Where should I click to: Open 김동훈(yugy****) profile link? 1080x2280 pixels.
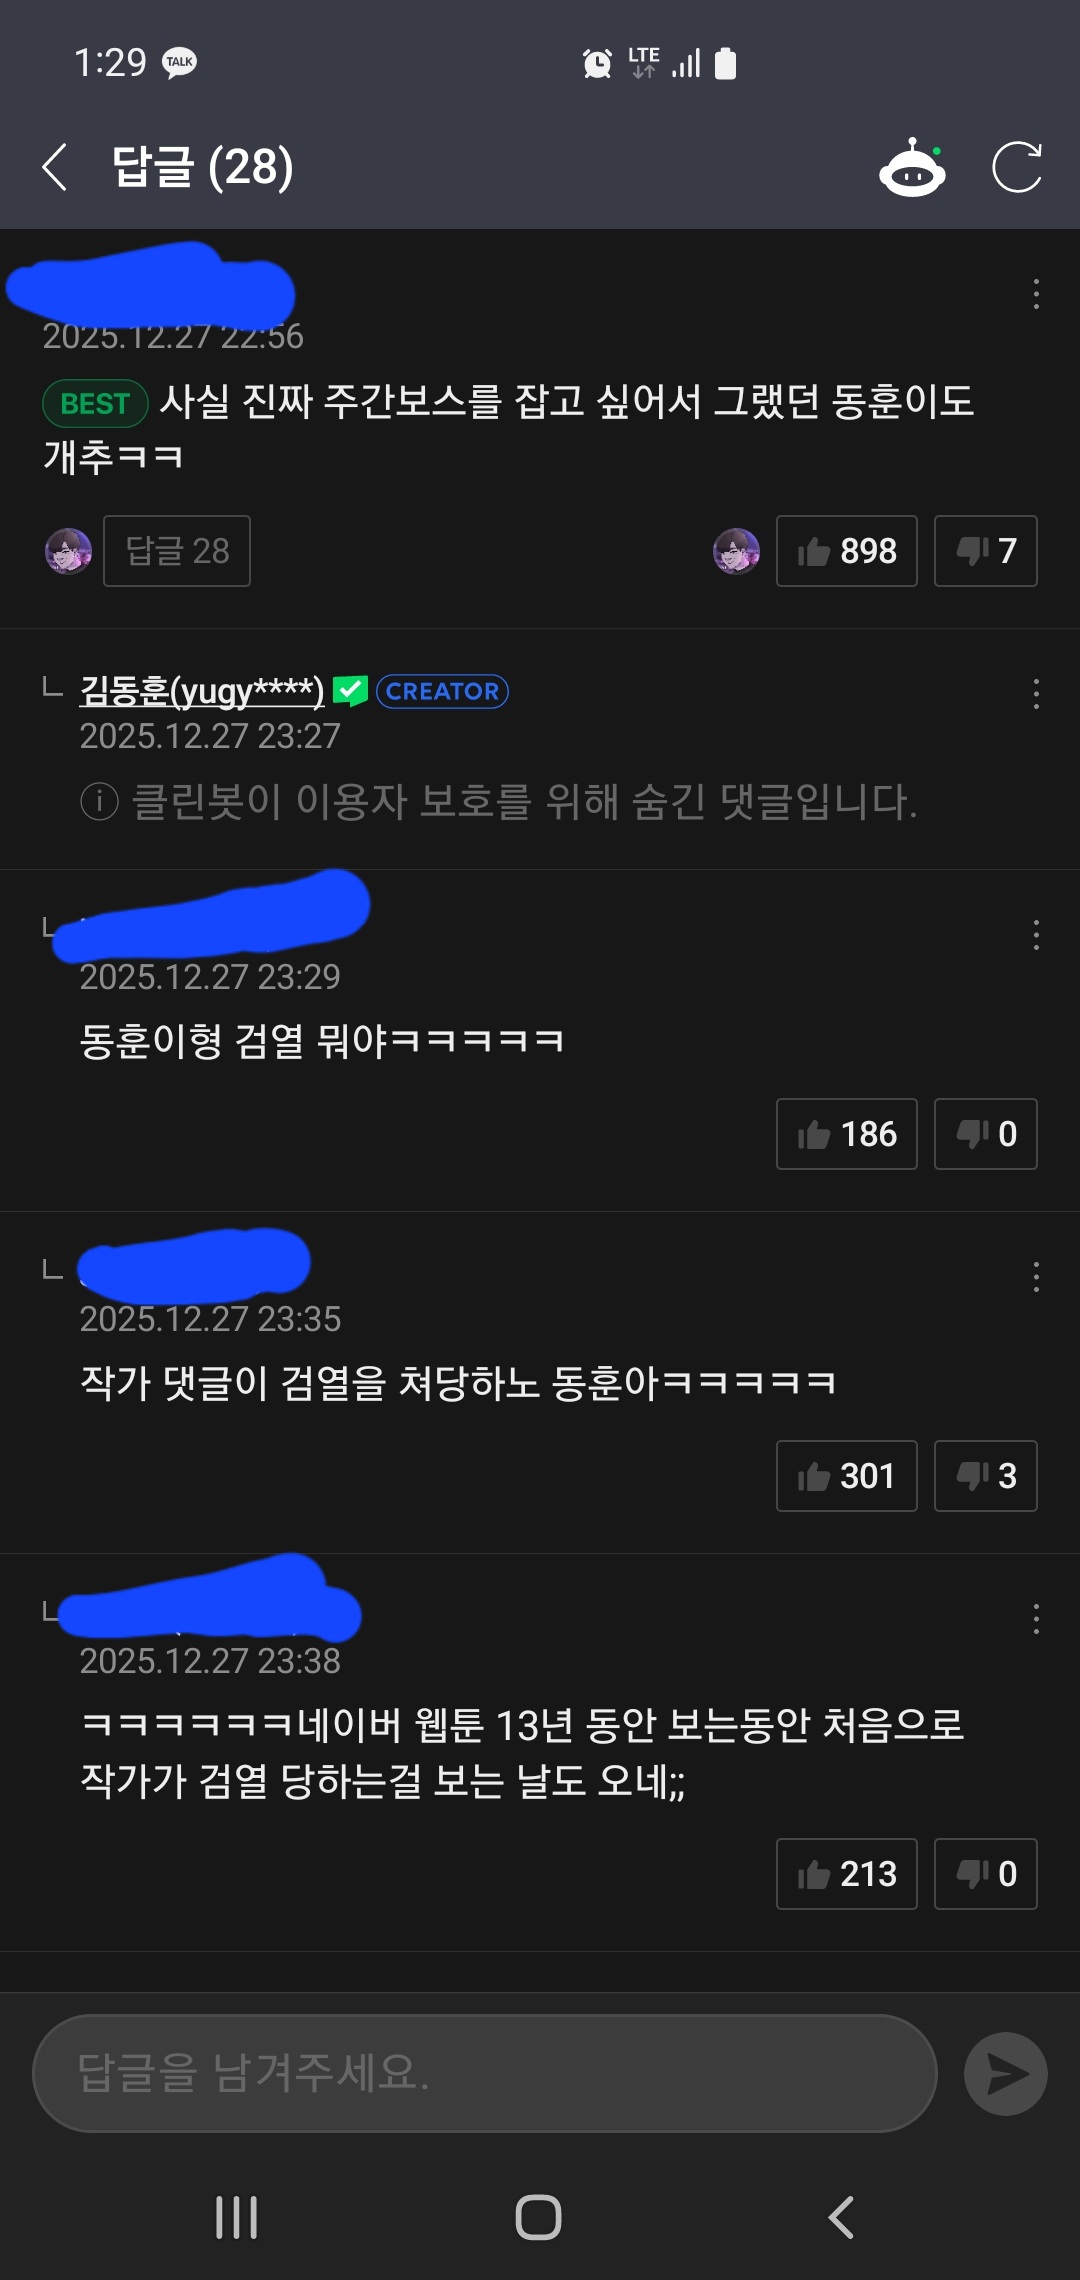[202, 691]
